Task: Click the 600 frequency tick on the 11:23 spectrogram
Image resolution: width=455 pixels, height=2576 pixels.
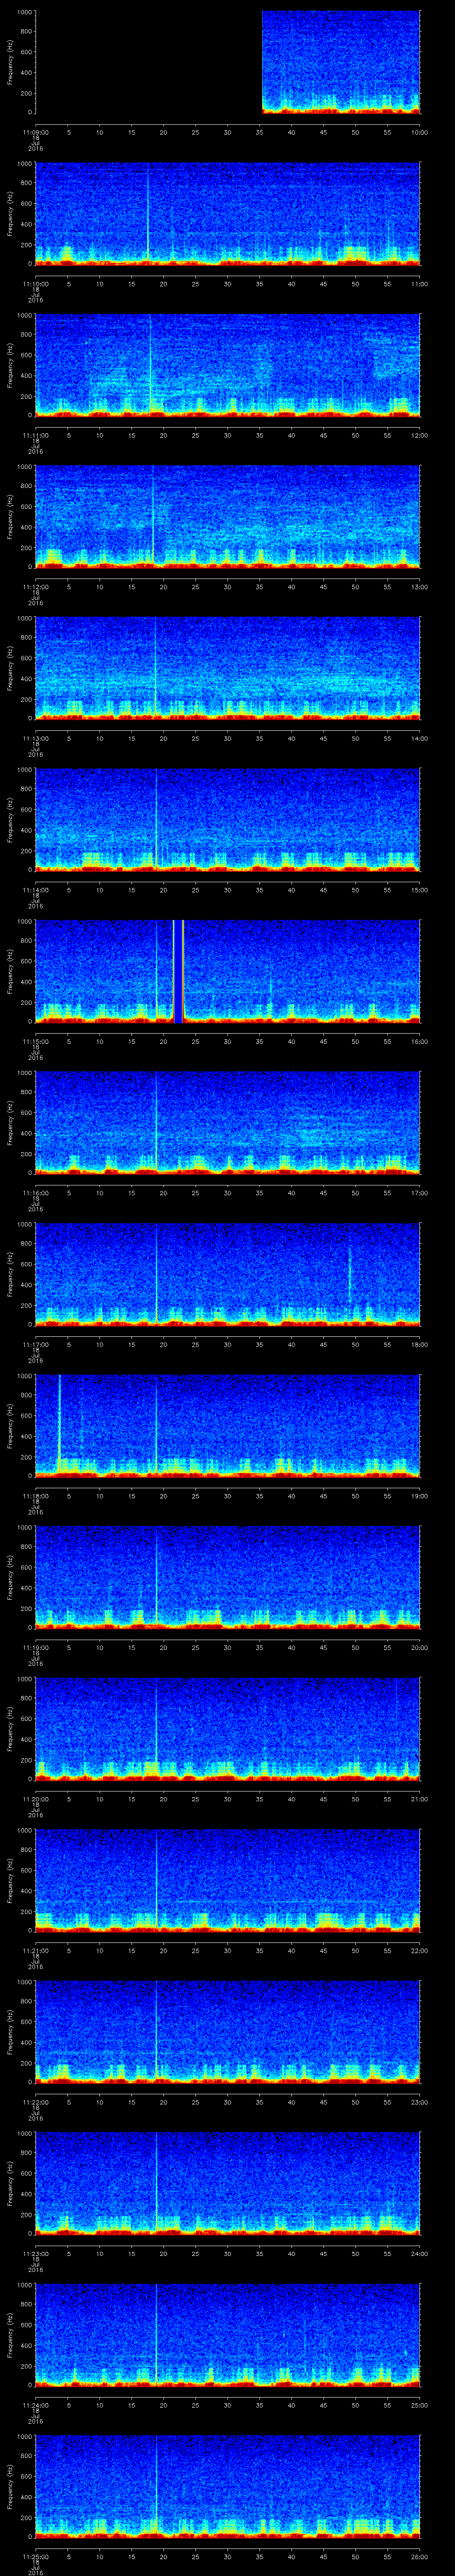Action: pyautogui.click(x=24, y=2174)
